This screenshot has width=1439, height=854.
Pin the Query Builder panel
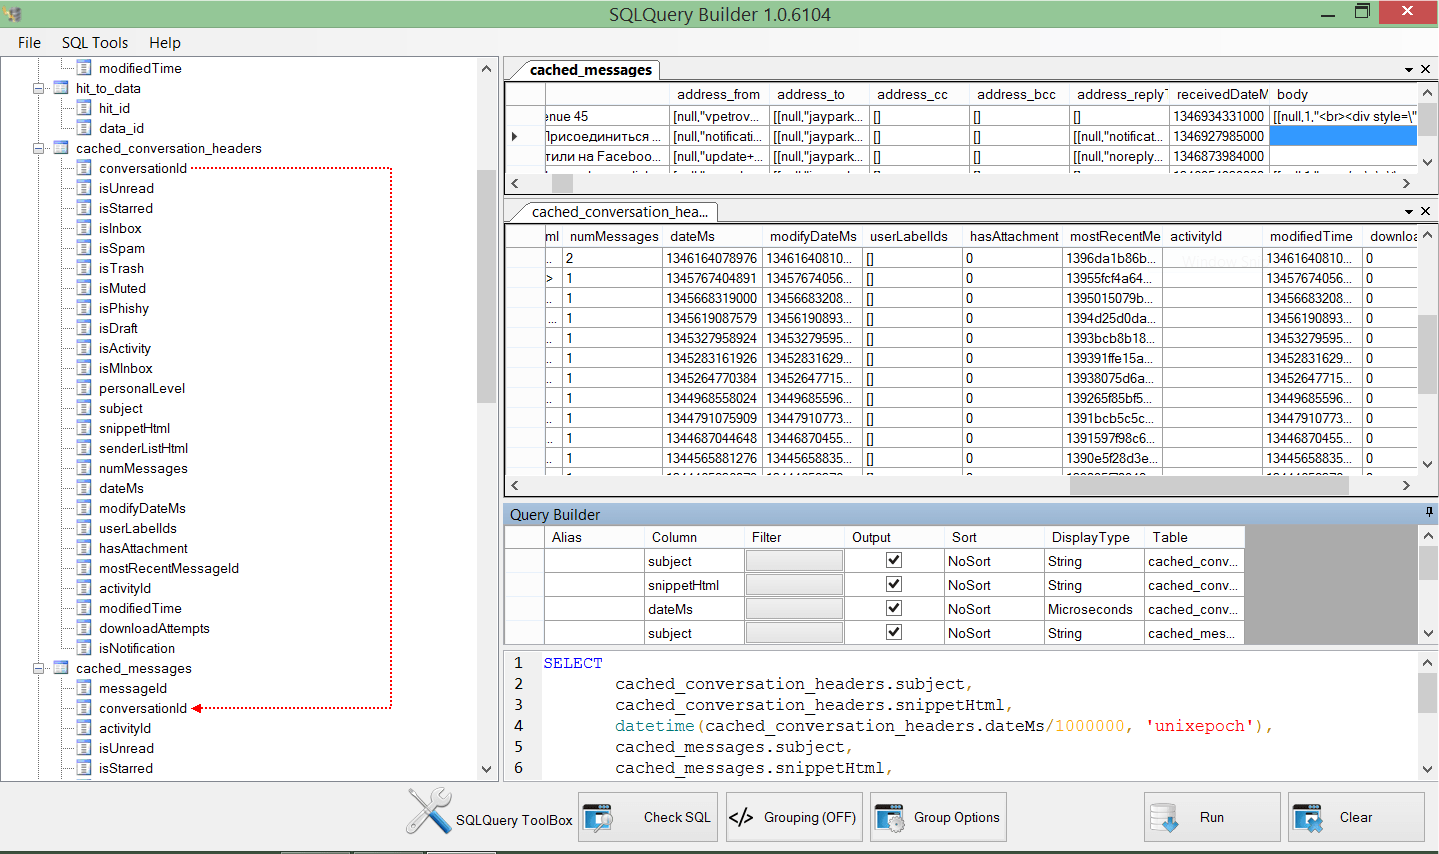1429,513
